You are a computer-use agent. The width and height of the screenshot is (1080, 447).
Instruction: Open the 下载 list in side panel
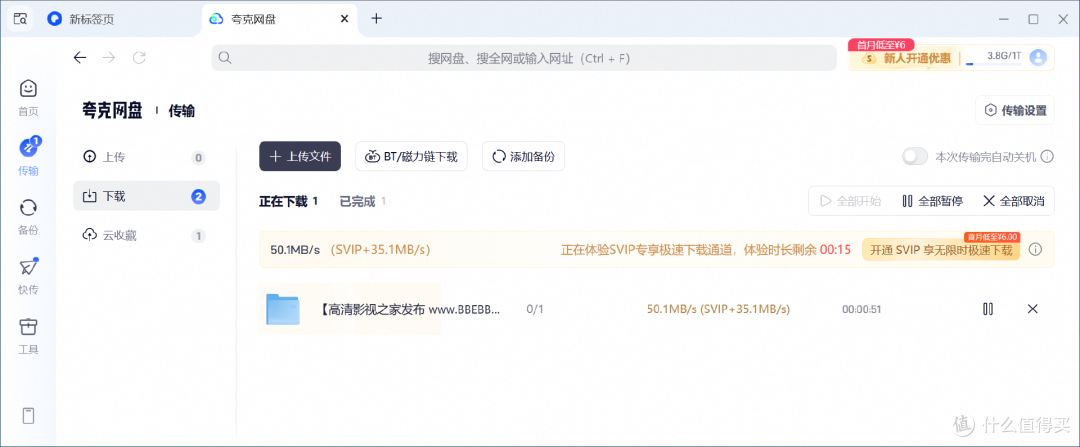[x=146, y=196]
